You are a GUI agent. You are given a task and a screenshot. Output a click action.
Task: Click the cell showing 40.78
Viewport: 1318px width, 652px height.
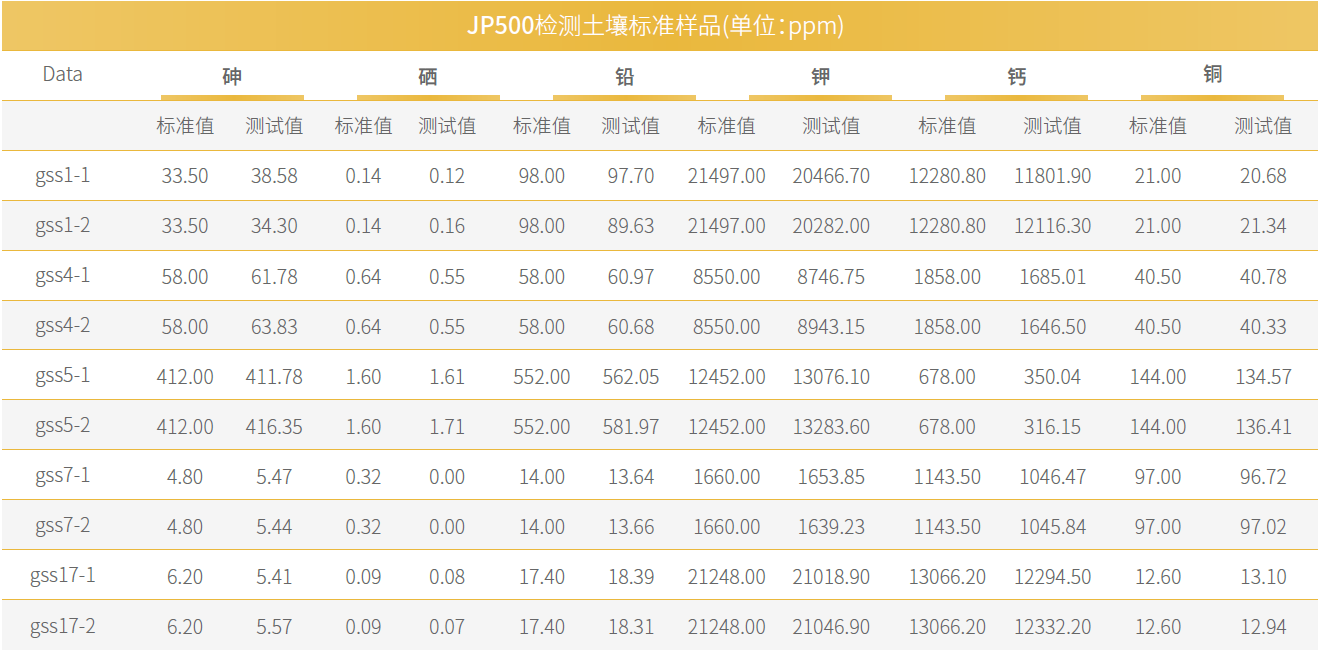[x=1263, y=277]
